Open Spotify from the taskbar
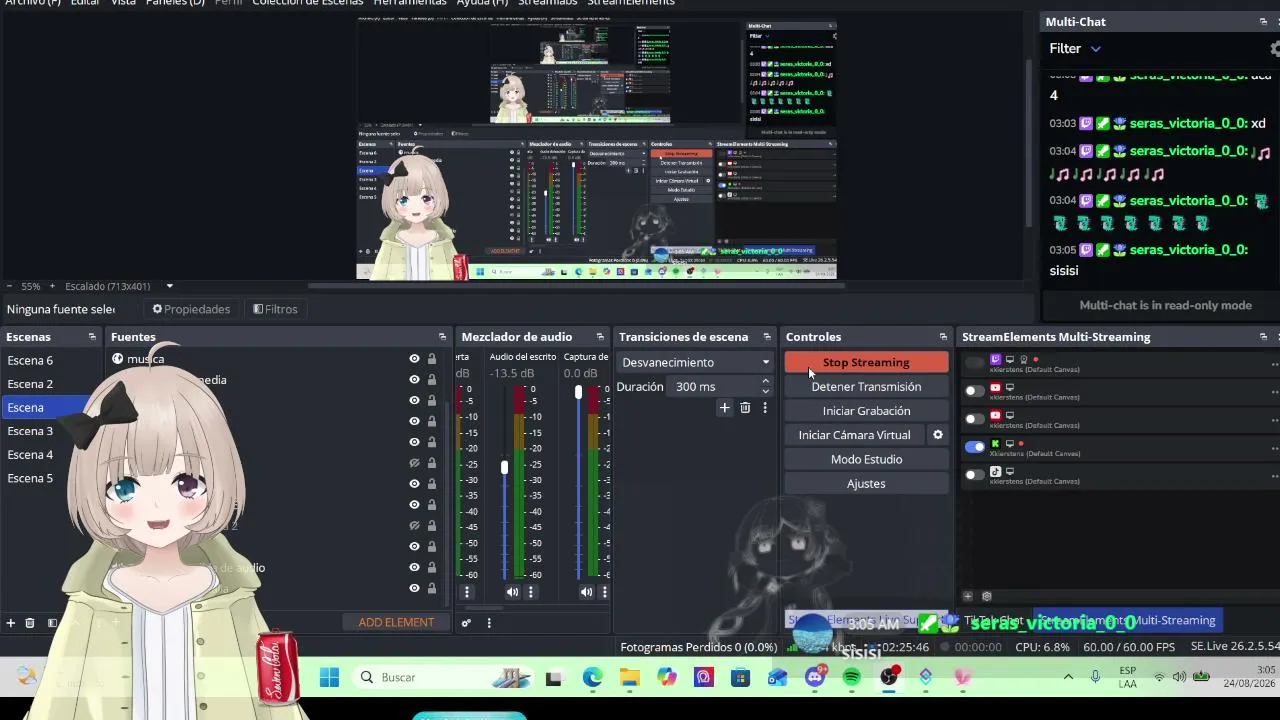The height and width of the screenshot is (720, 1280). point(851,677)
